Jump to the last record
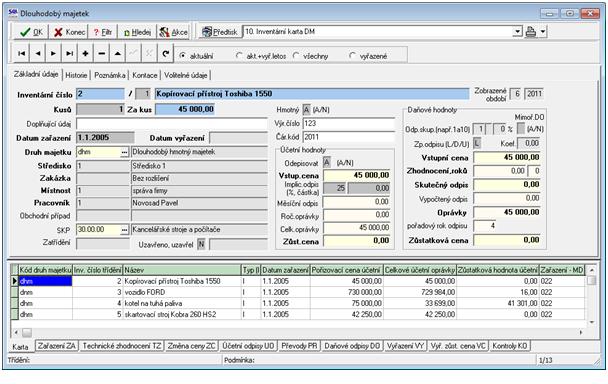 click(x=69, y=54)
